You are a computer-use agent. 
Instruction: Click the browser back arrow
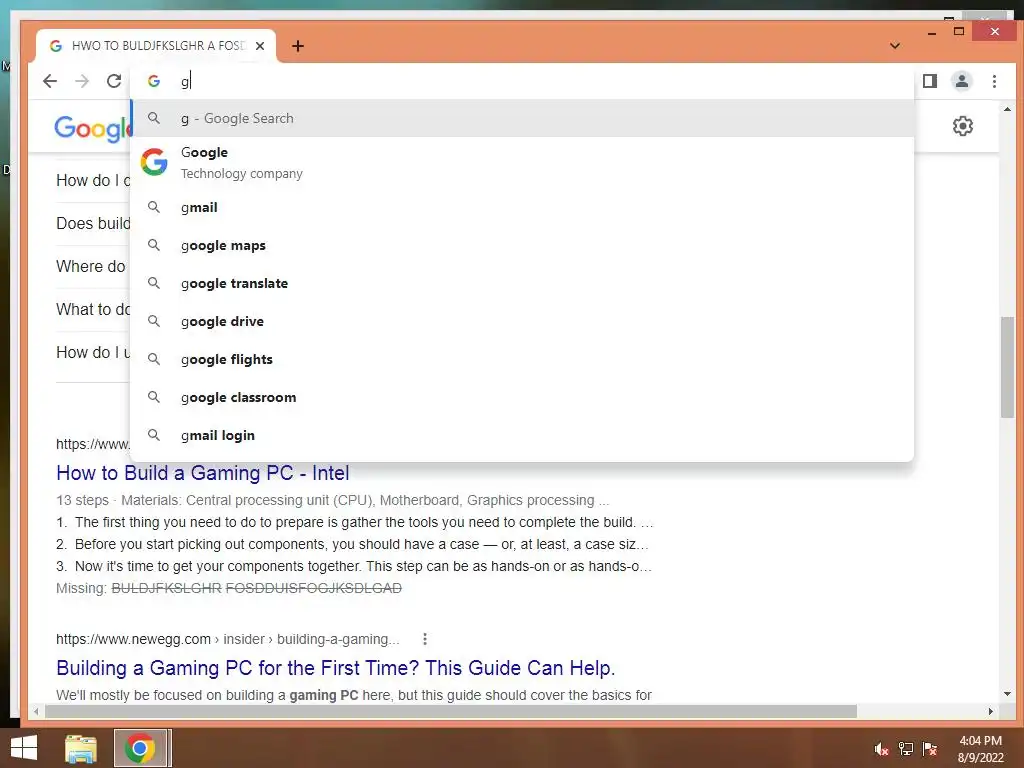coord(50,81)
